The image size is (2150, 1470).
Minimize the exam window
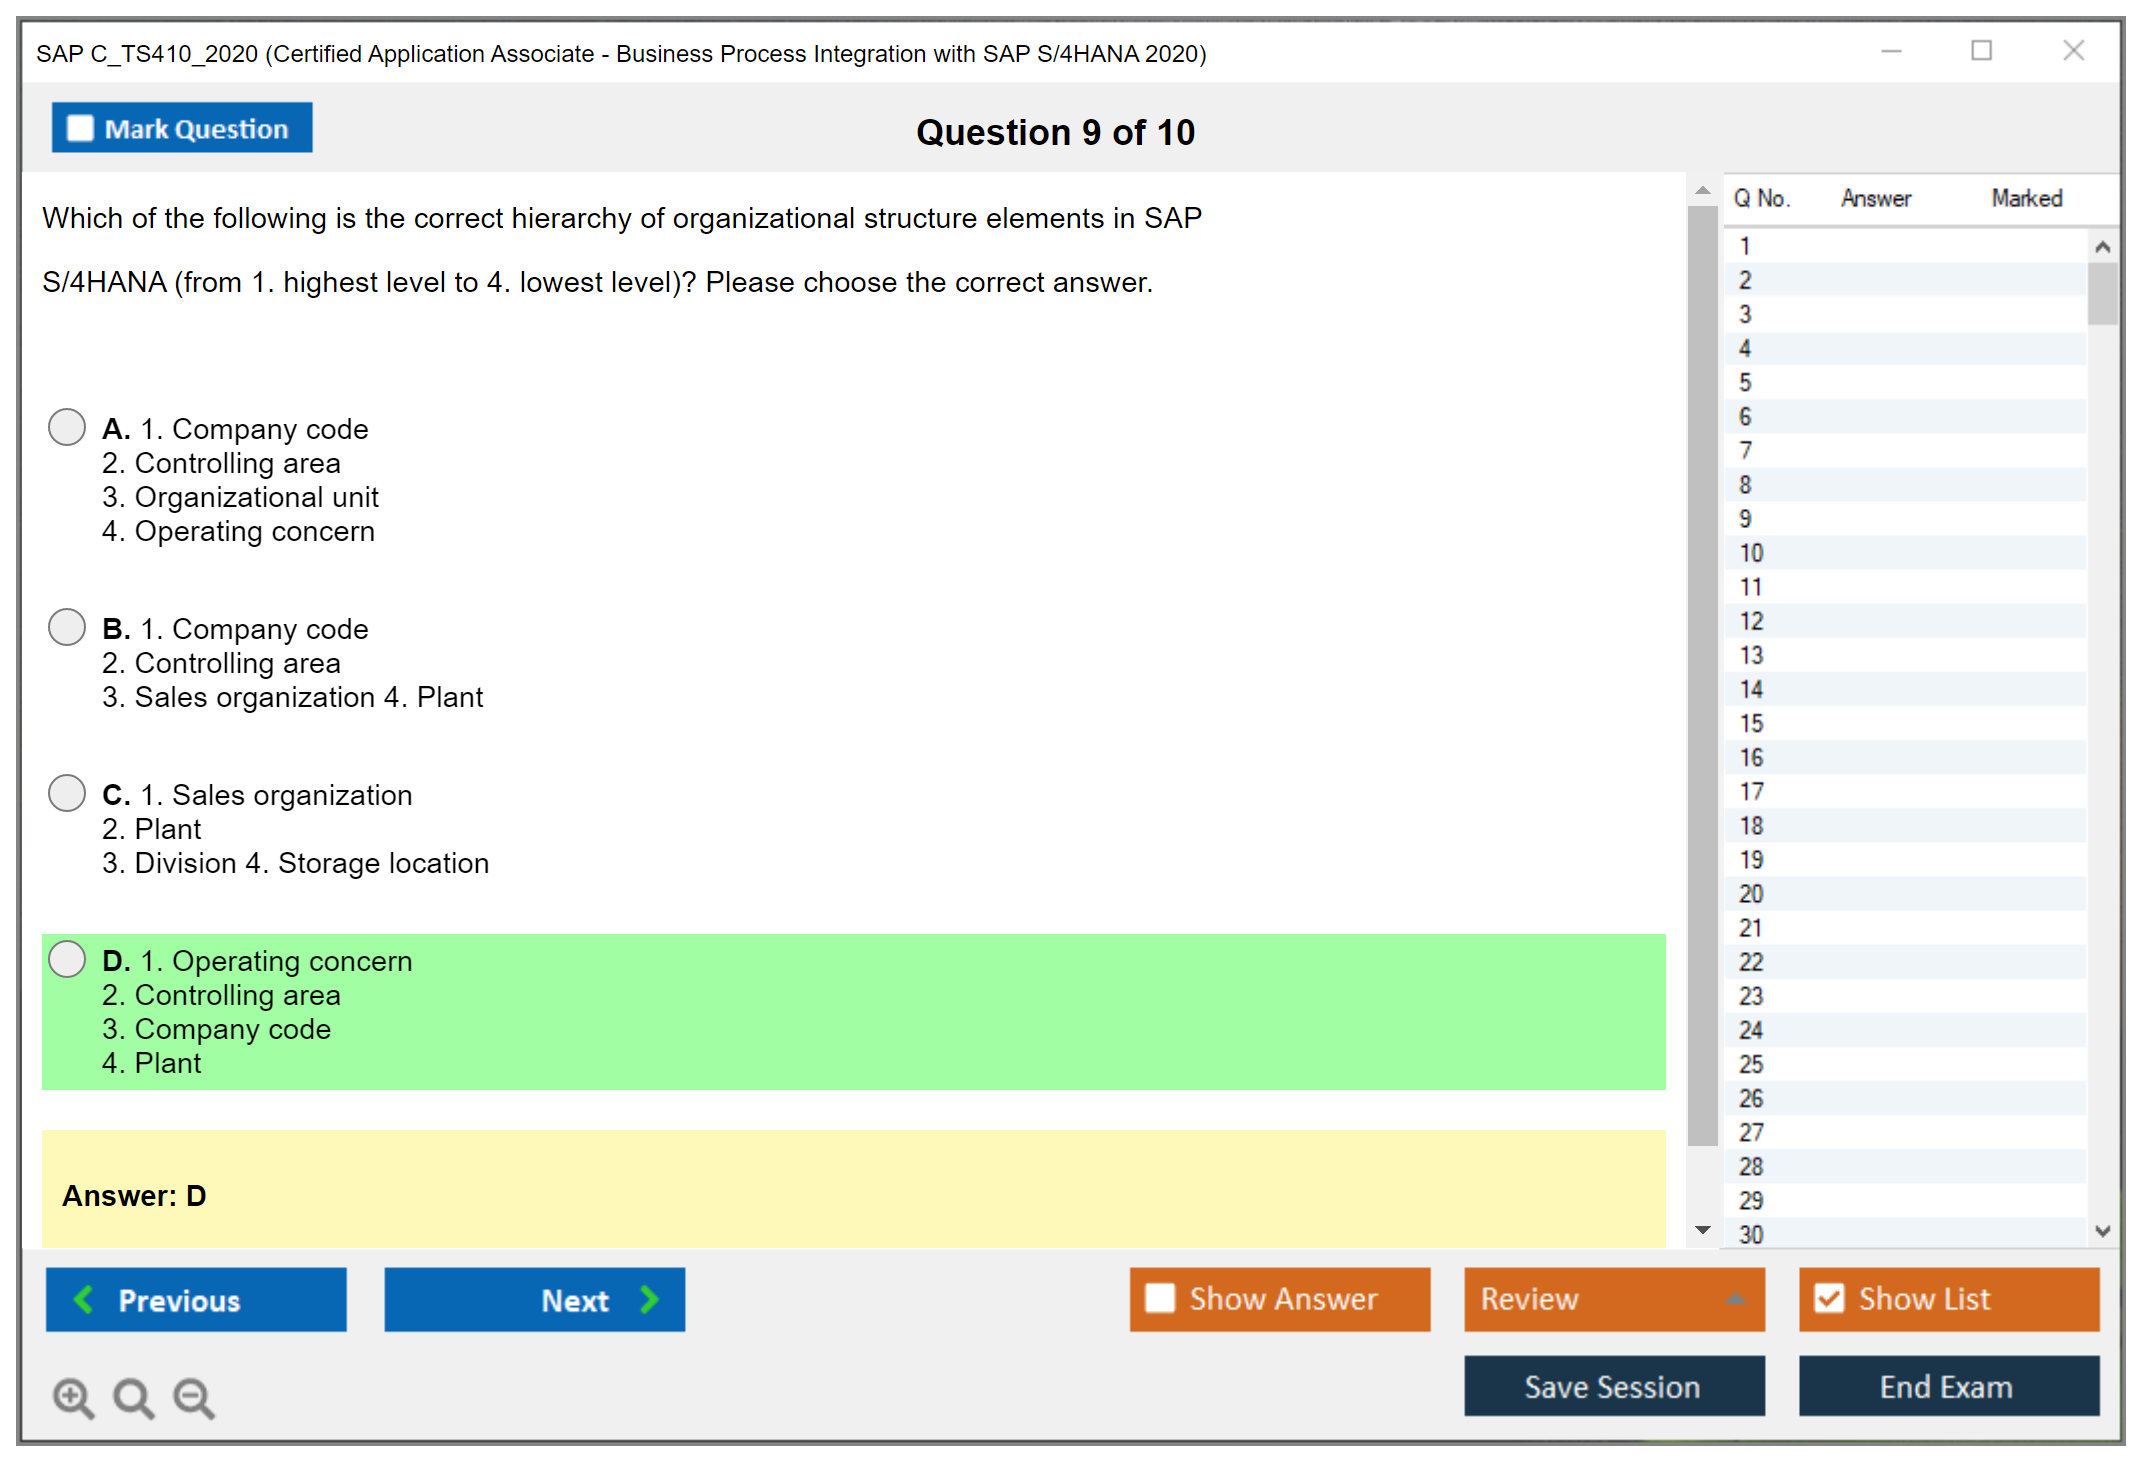(1891, 51)
